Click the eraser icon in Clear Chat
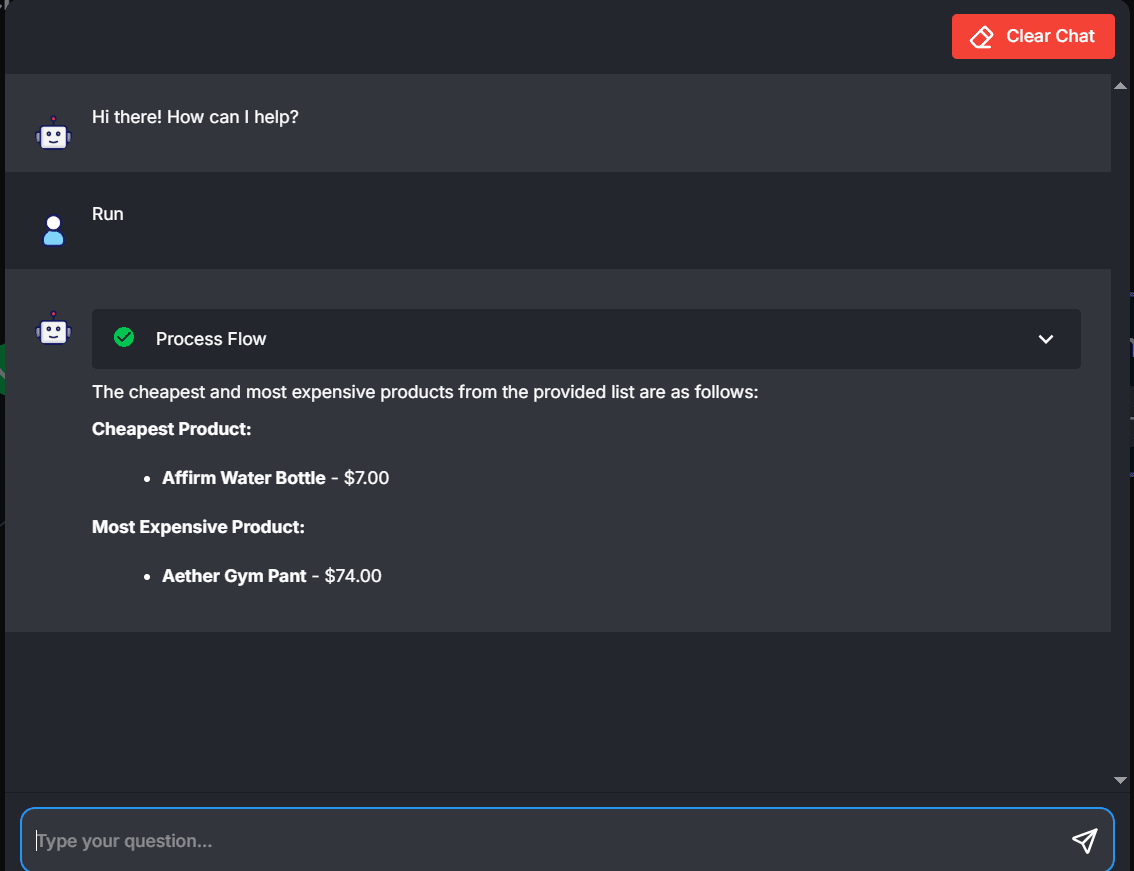 (981, 37)
